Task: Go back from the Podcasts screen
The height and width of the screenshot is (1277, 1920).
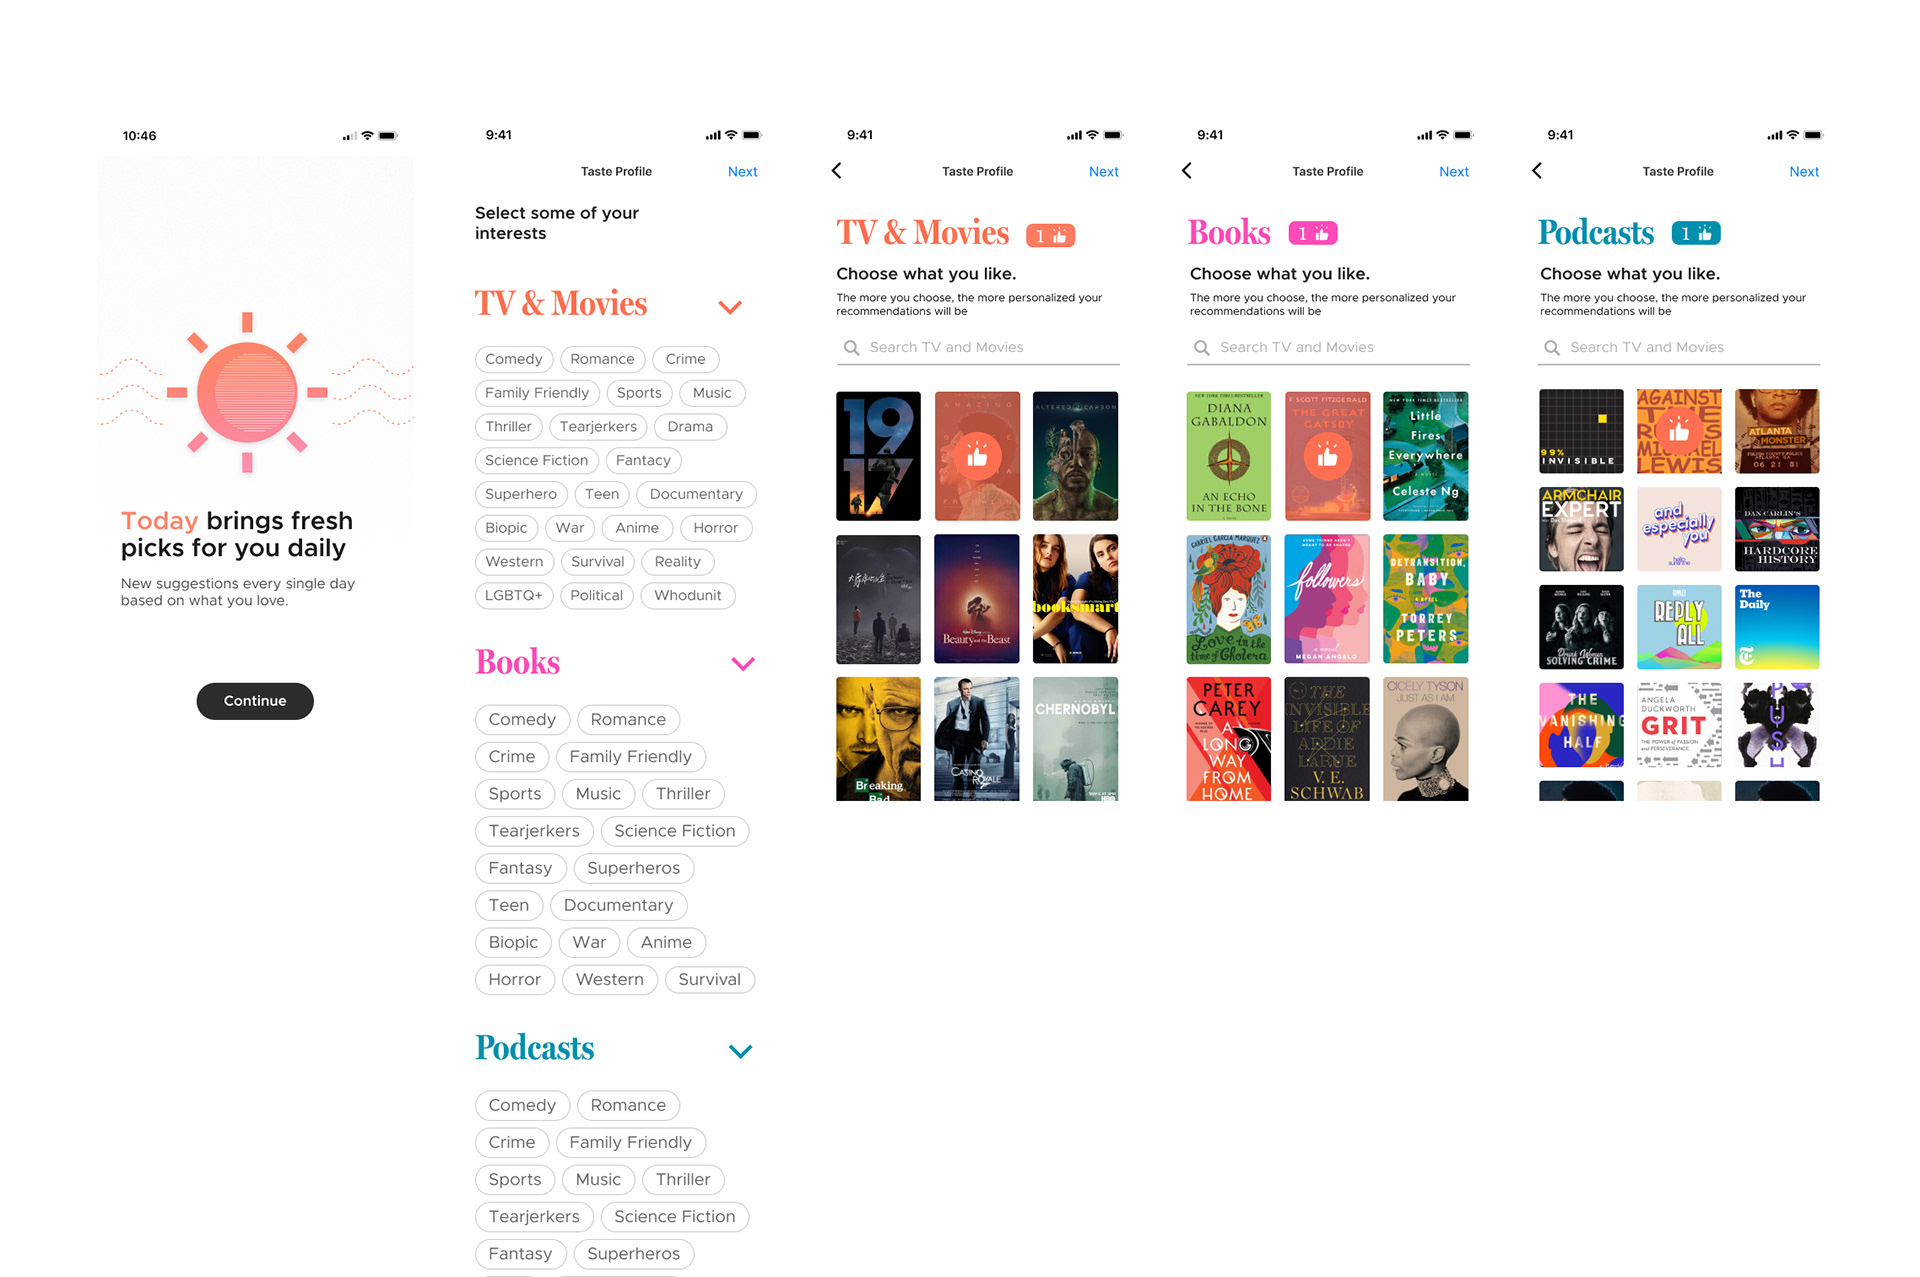Action: (1537, 171)
